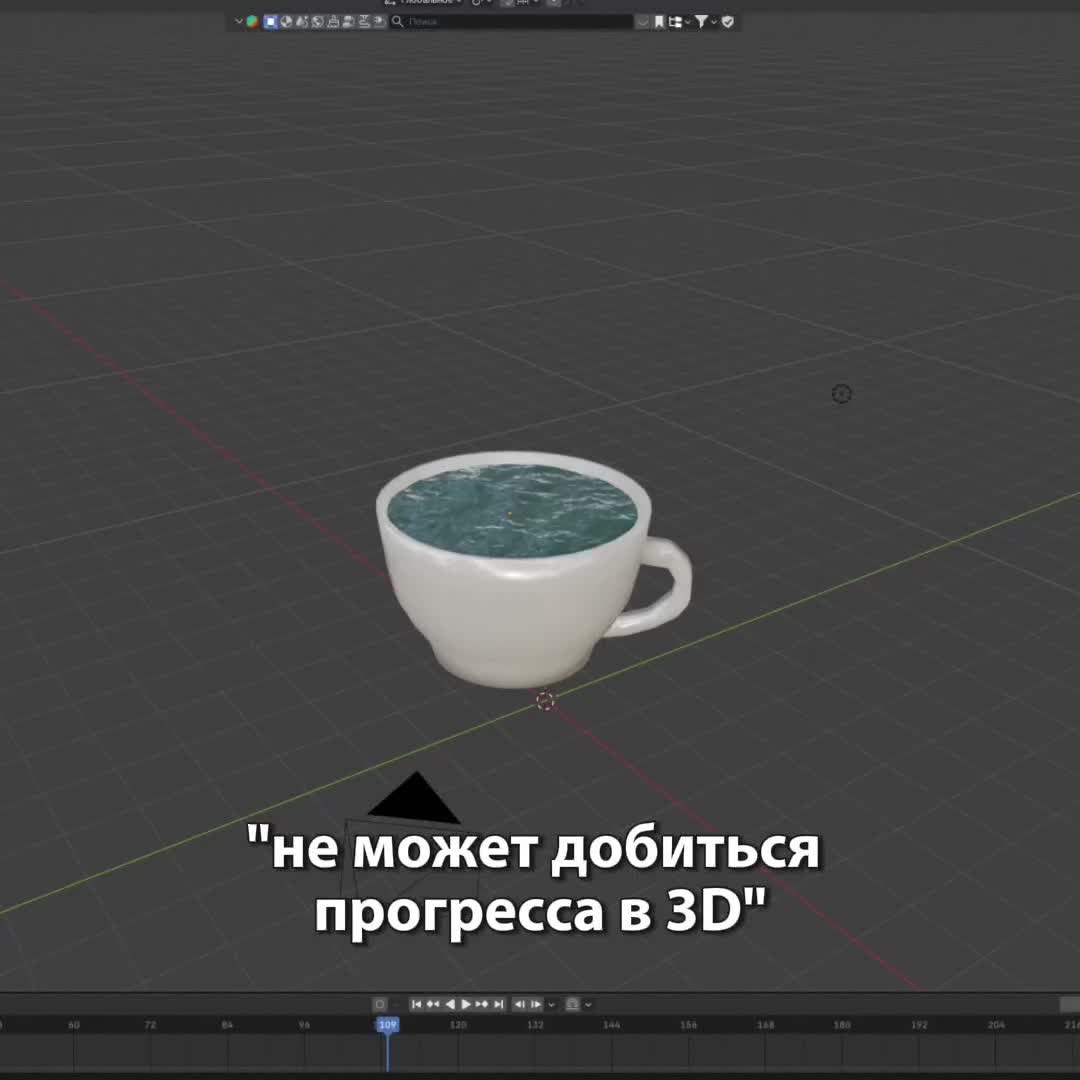
Task: Click the funnel filter icon
Action: point(701,21)
